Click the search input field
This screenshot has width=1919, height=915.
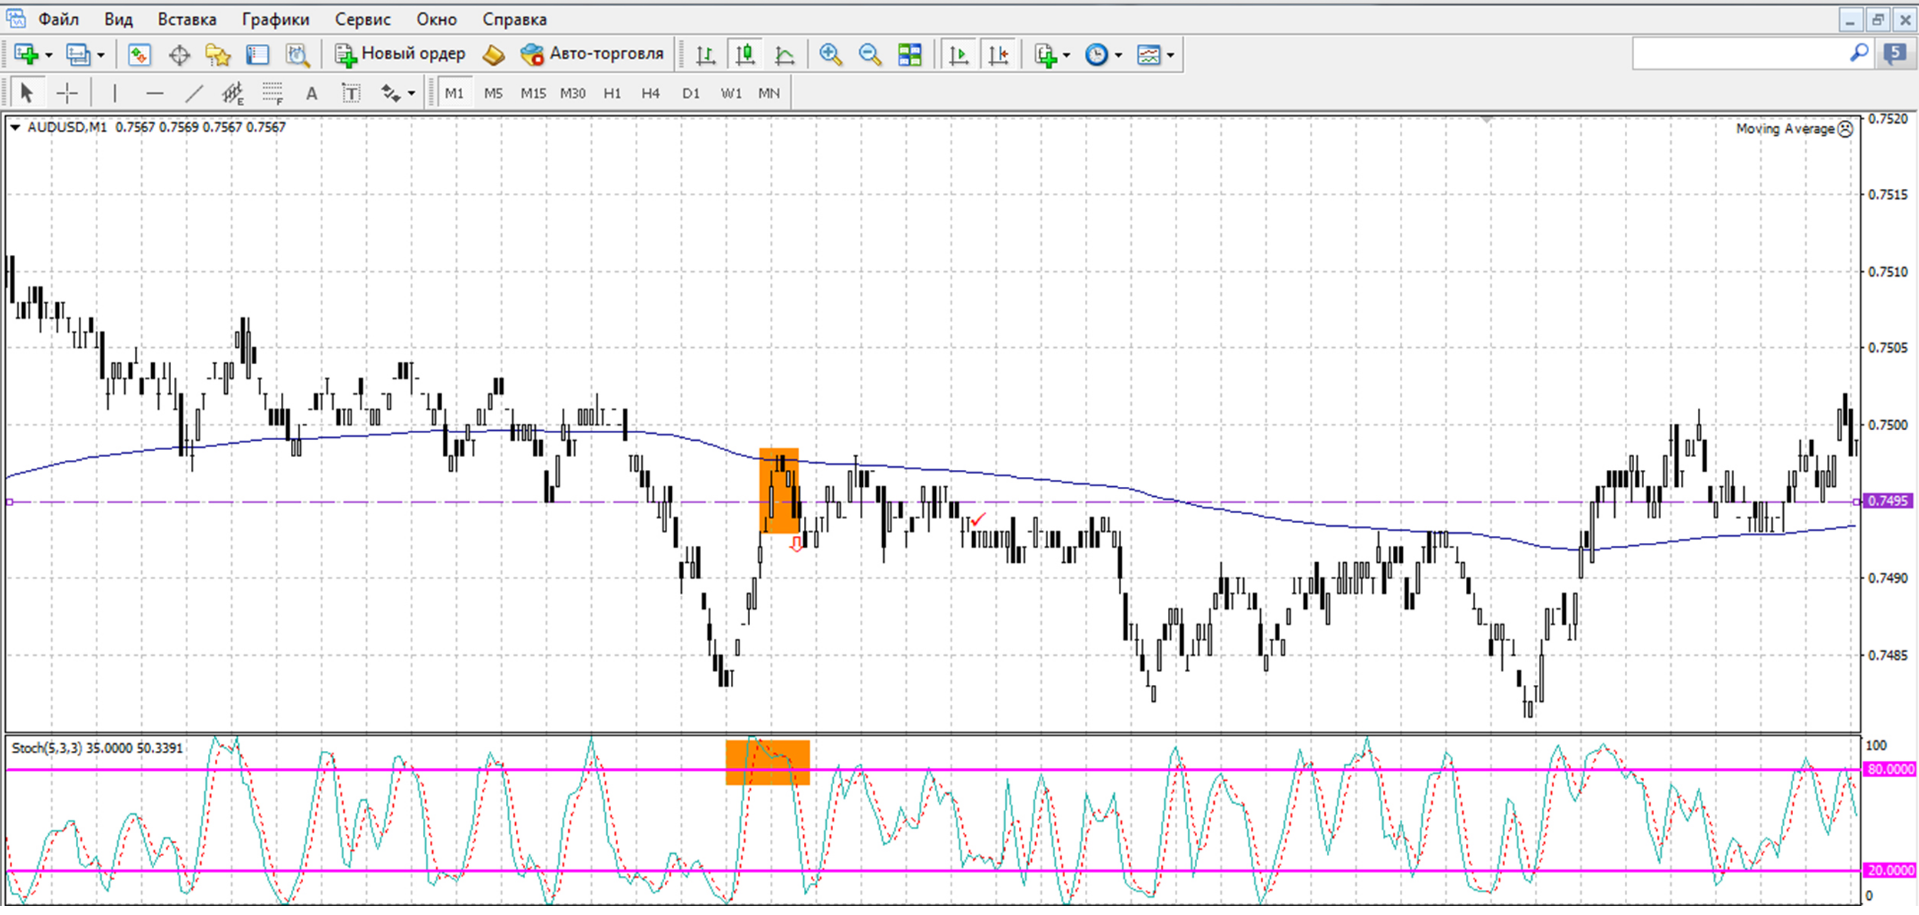(1741, 54)
